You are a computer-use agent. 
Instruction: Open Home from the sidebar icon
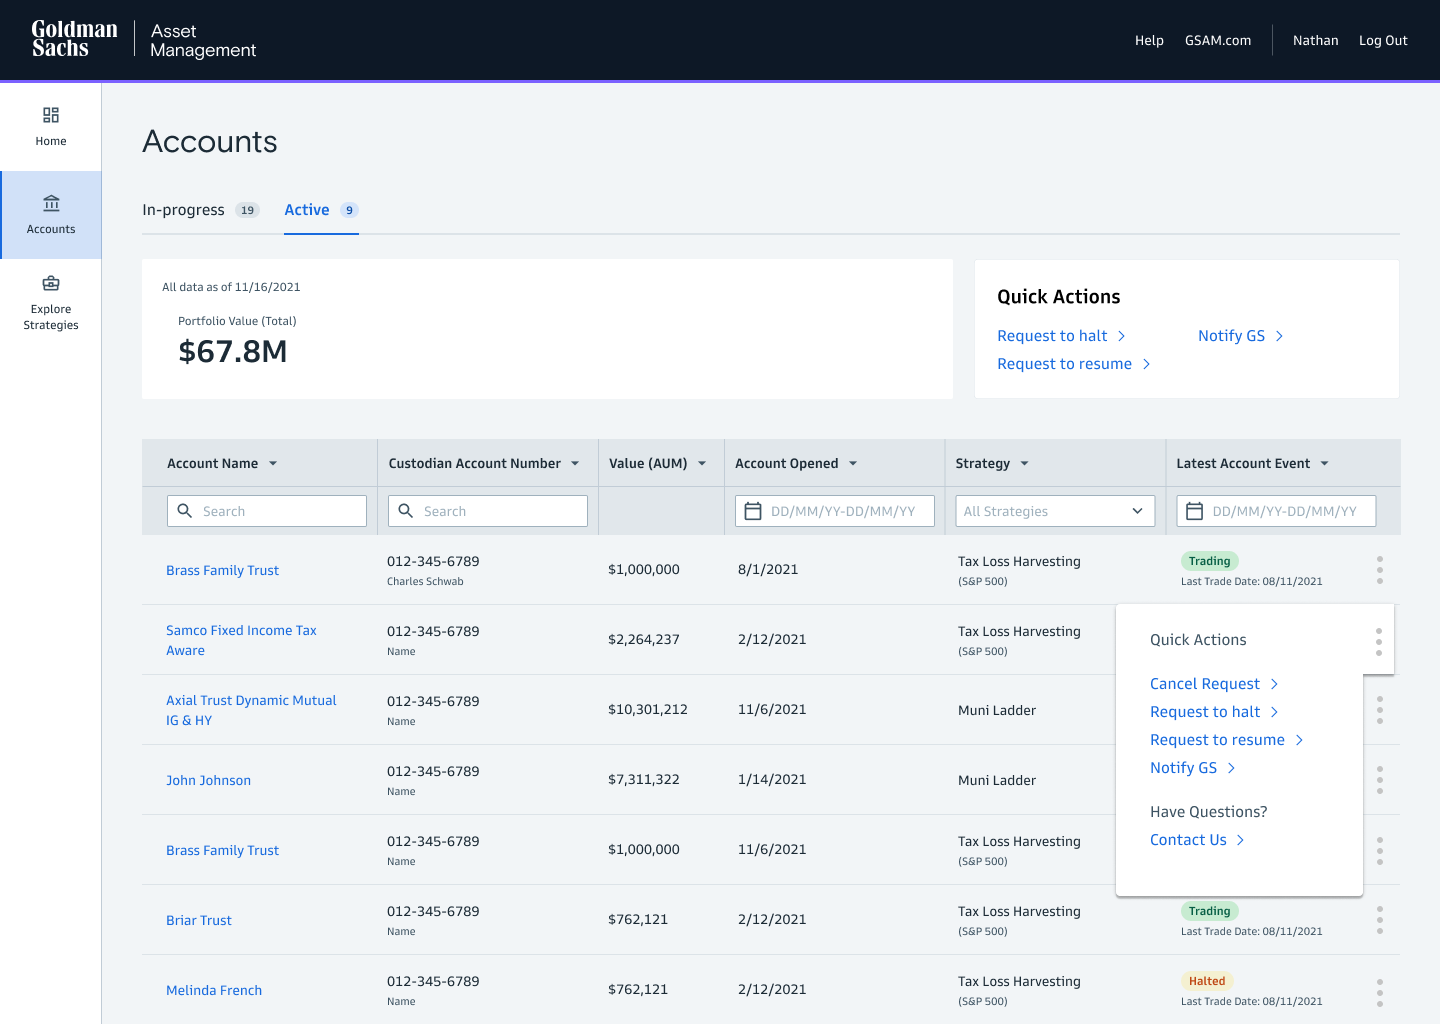coord(51,115)
